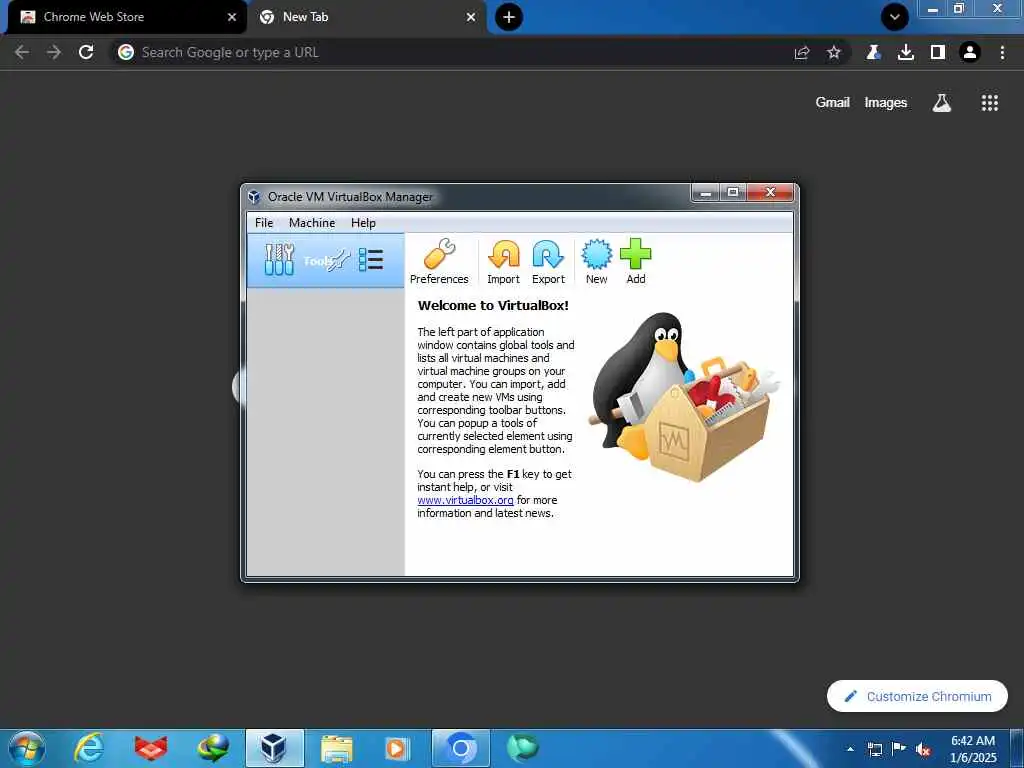Click the Export appliance icon
Viewport: 1024px width, 768px height.
pos(548,261)
